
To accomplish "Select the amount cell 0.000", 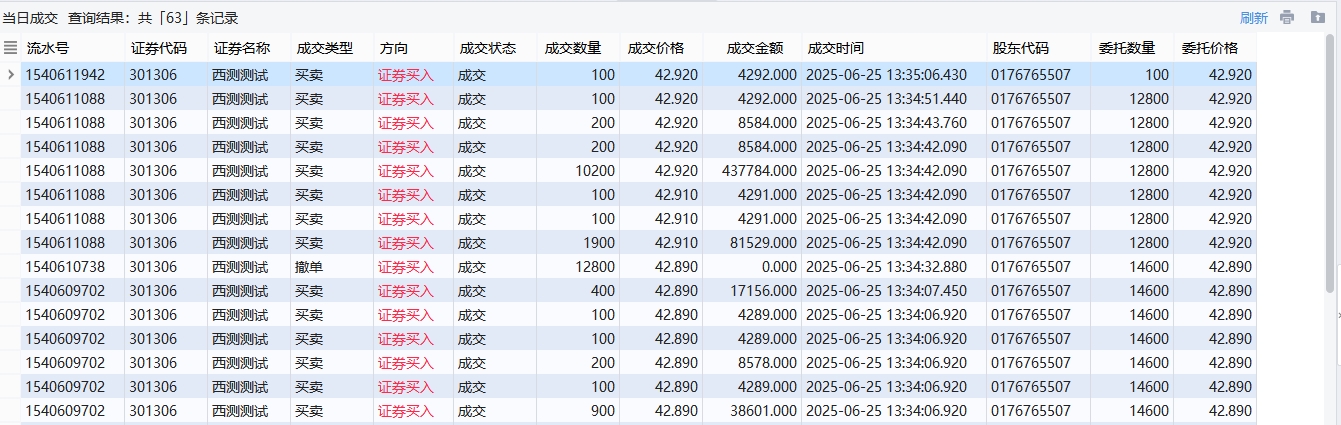I will click(x=779, y=267).
